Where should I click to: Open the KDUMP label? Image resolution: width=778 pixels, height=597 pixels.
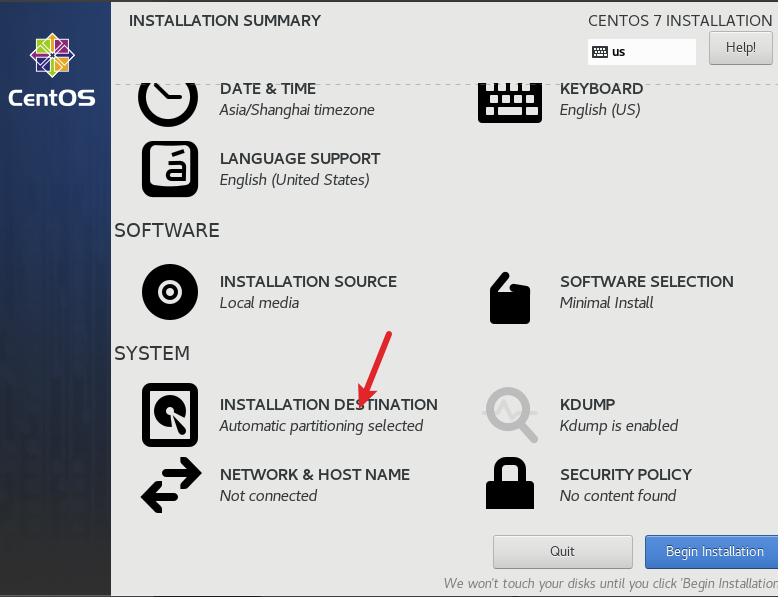(x=587, y=405)
